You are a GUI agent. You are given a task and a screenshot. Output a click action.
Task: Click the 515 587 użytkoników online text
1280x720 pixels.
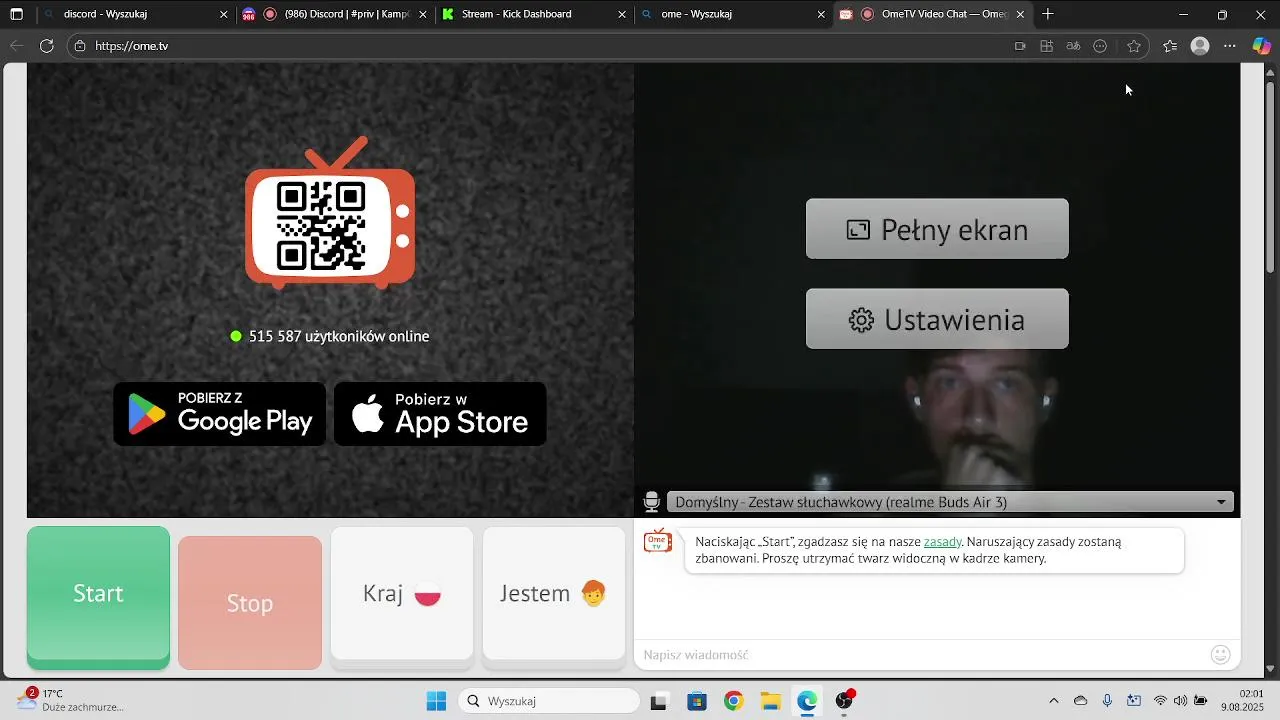pyautogui.click(x=338, y=336)
